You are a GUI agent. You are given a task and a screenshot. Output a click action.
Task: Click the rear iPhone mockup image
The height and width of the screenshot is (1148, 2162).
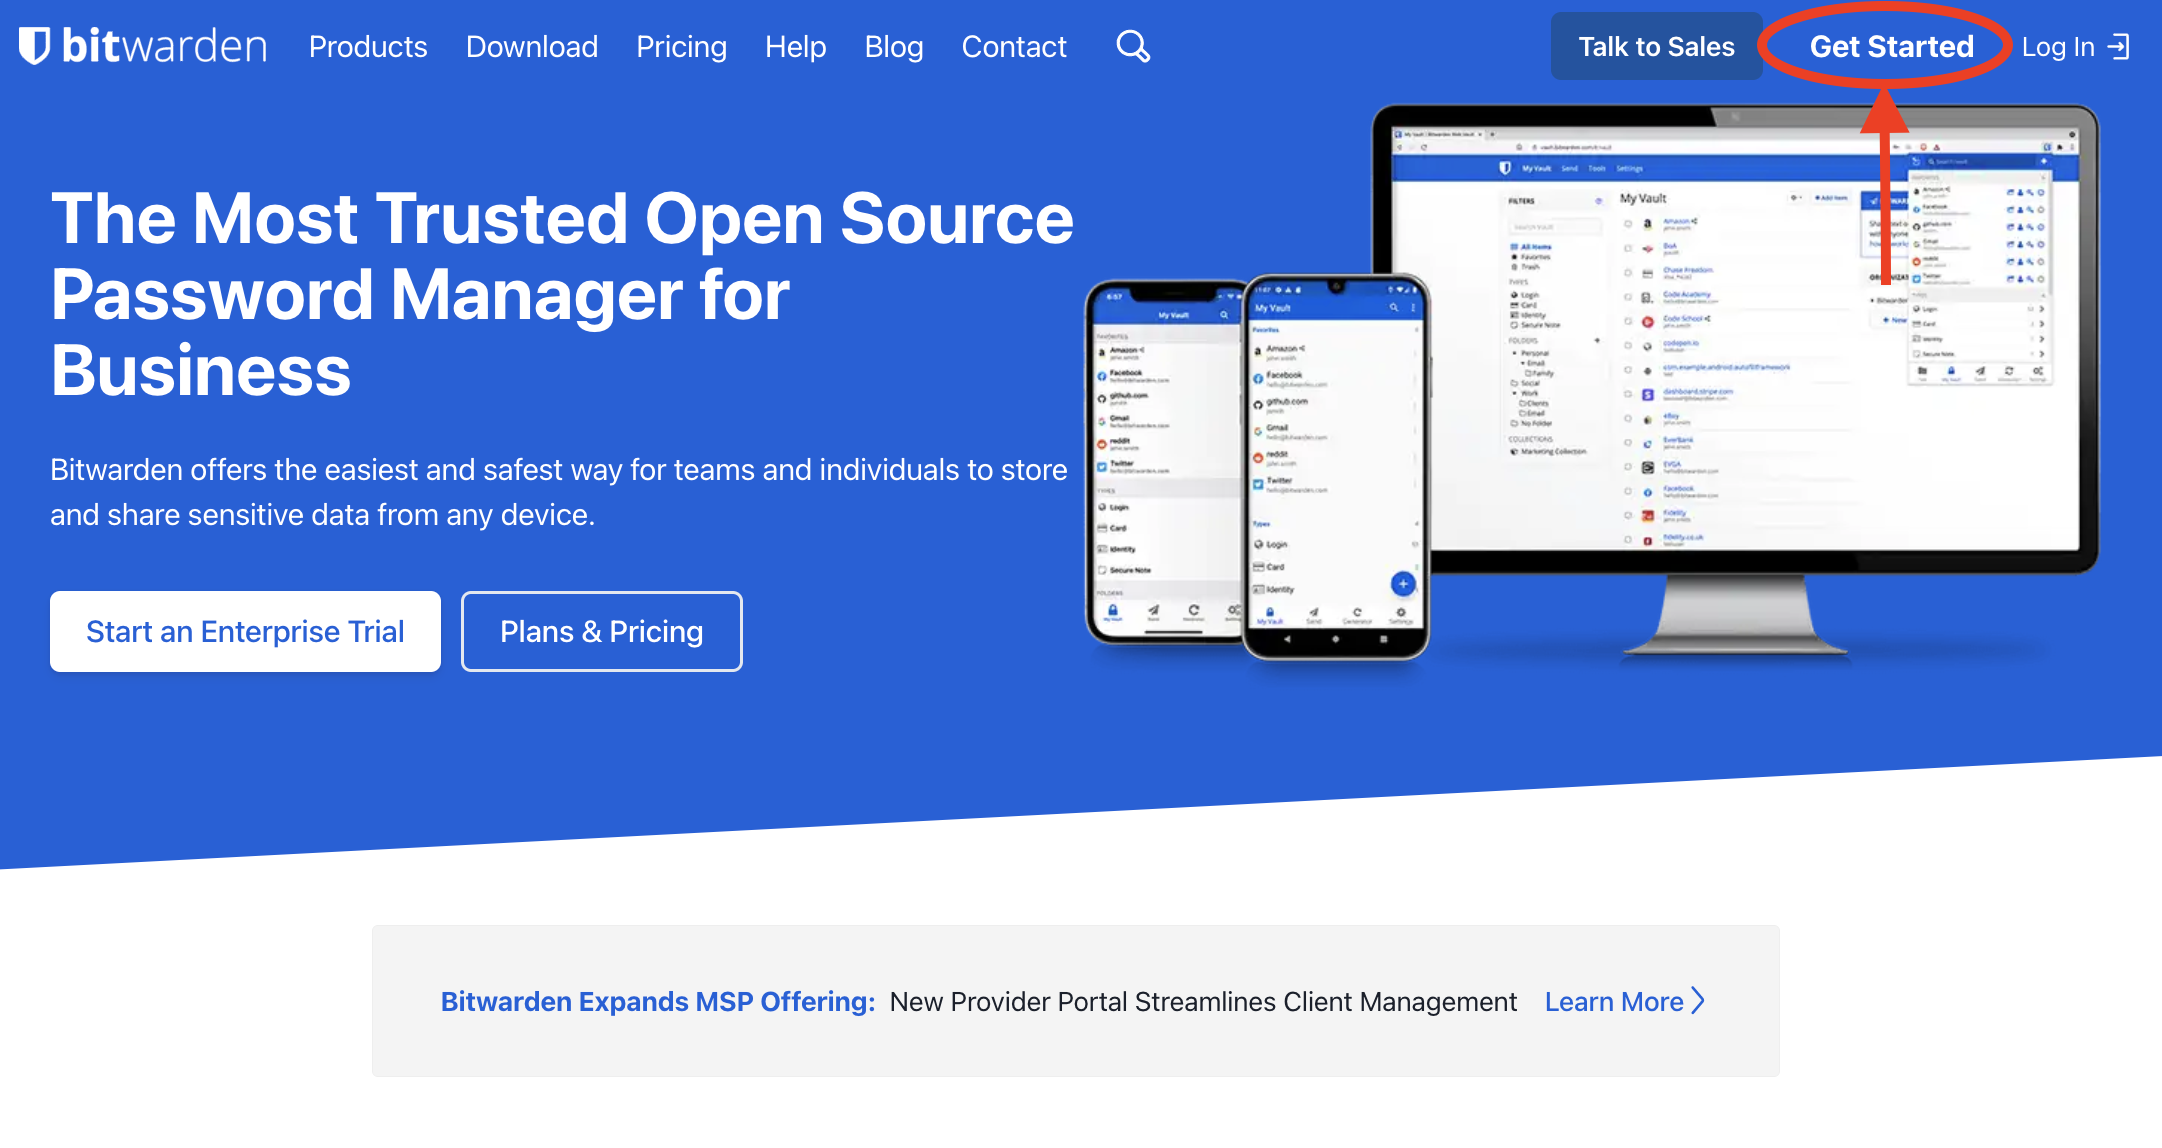[x=1165, y=462]
